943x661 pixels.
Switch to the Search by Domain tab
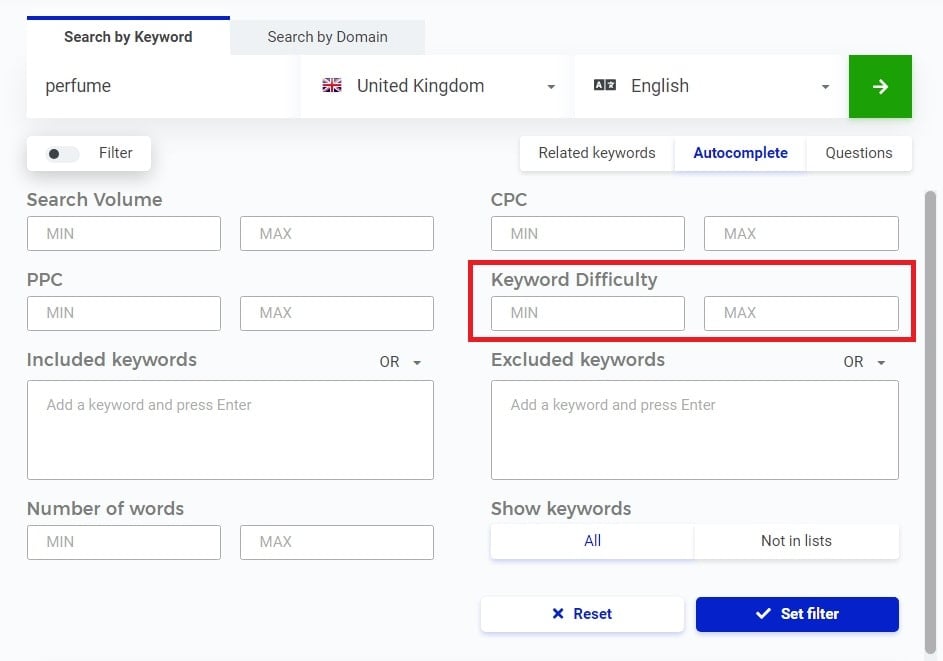[x=327, y=36]
